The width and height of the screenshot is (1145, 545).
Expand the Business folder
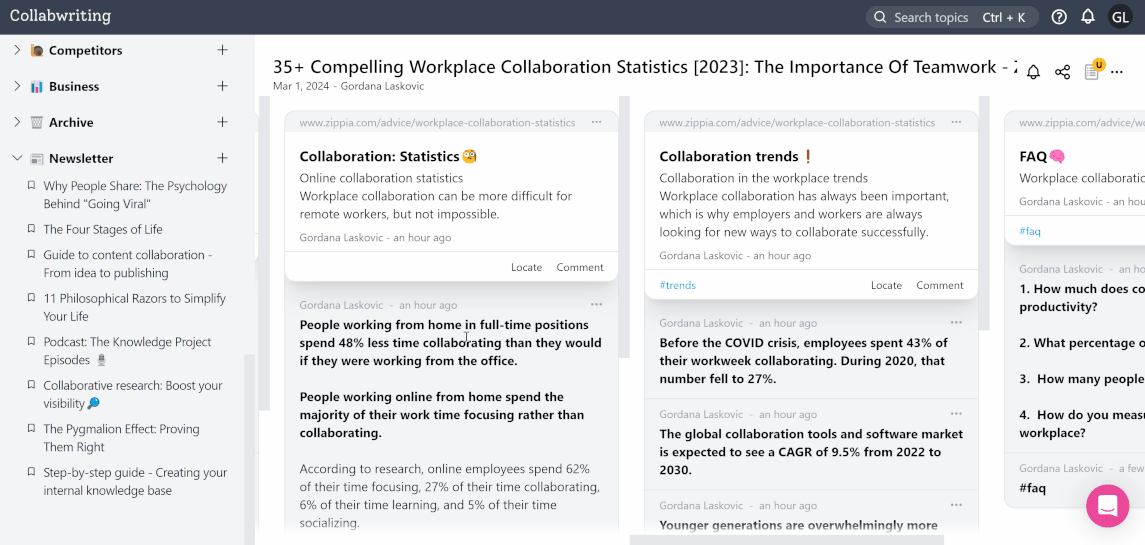coord(17,86)
